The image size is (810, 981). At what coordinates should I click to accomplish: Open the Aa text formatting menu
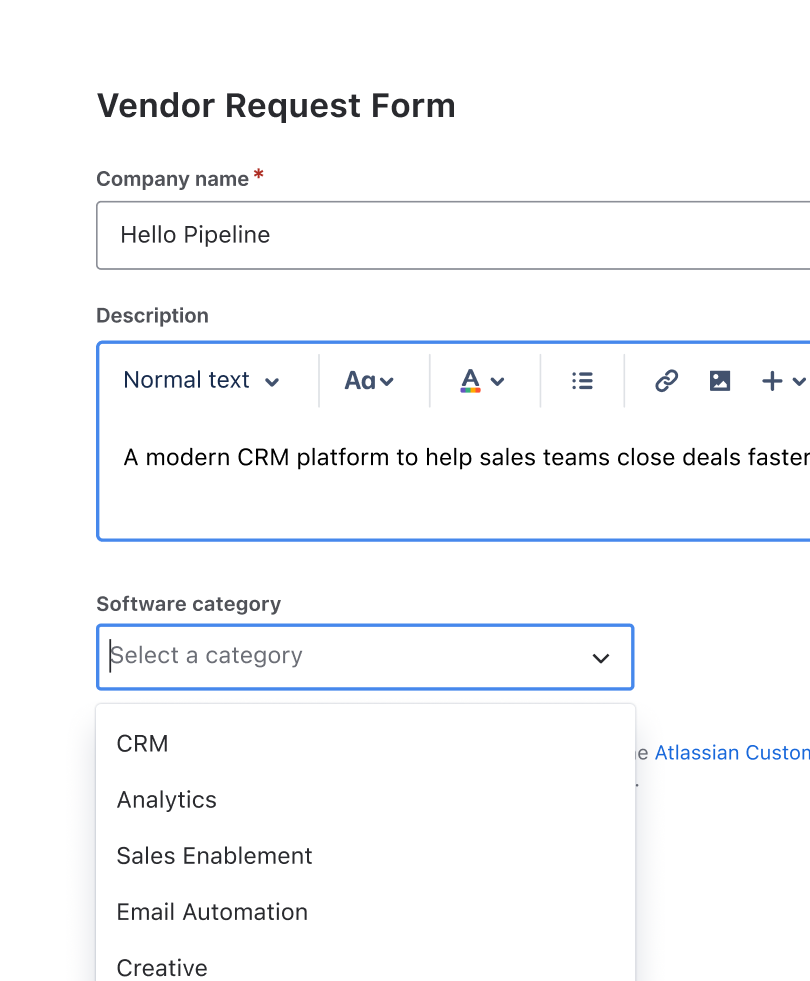(x=369, y=381)
